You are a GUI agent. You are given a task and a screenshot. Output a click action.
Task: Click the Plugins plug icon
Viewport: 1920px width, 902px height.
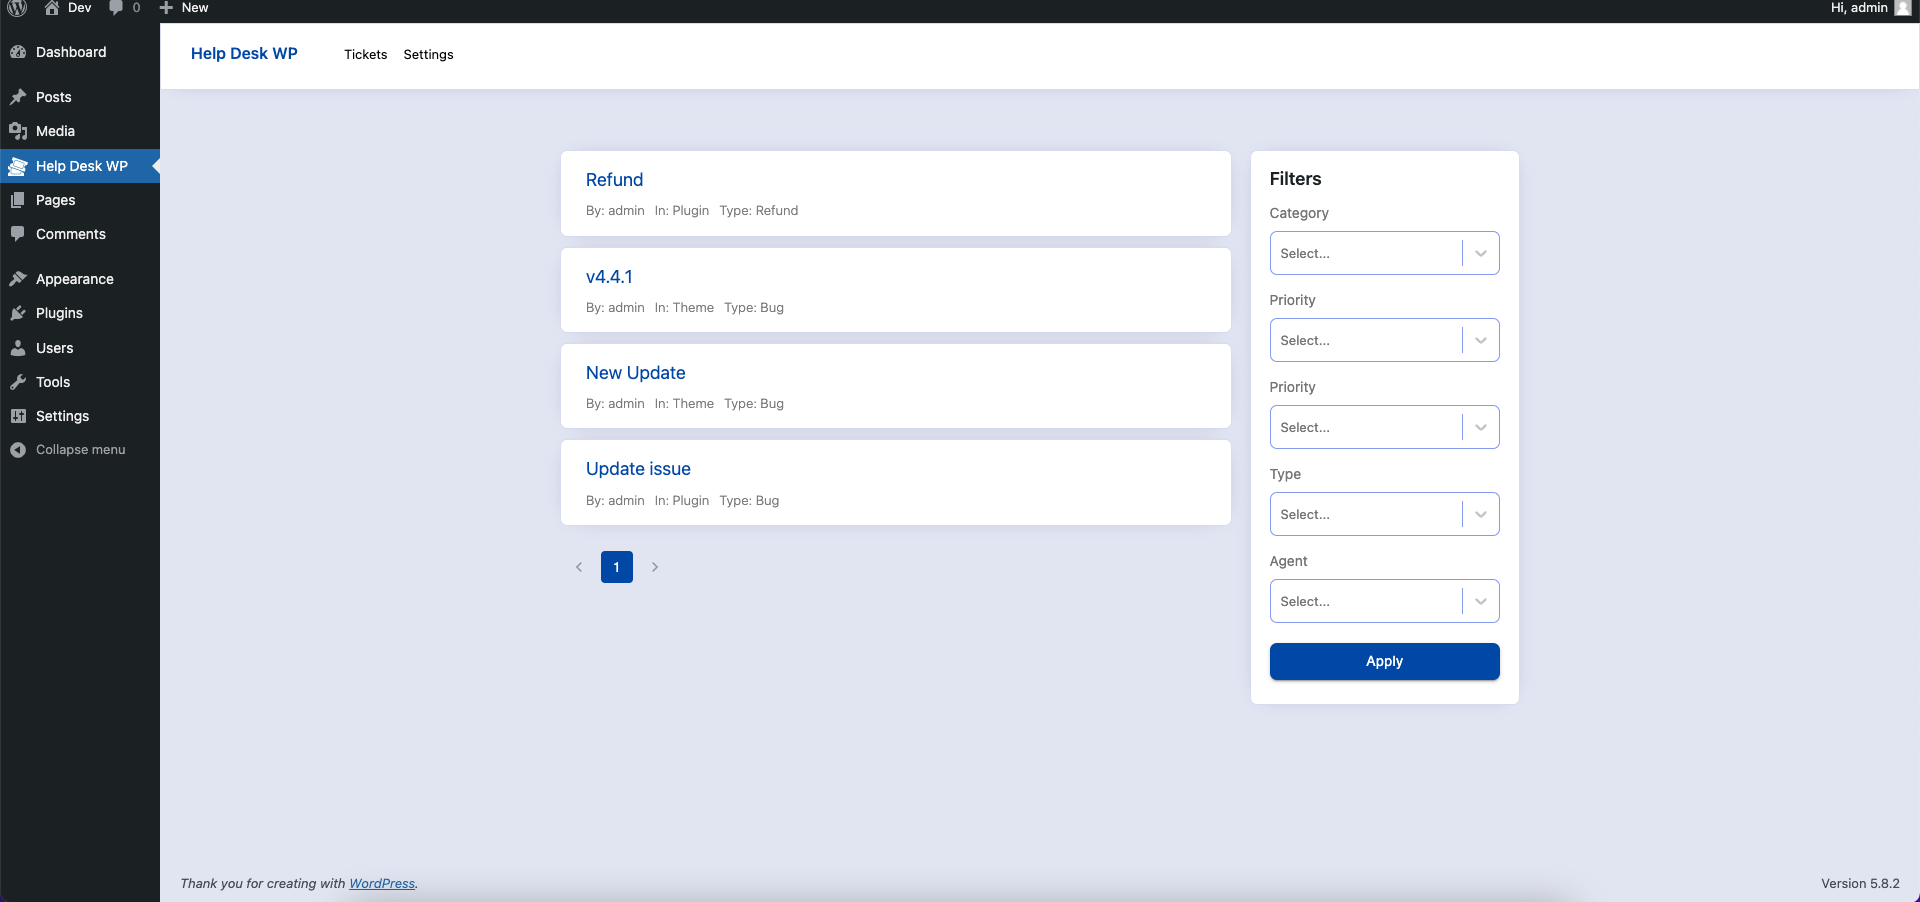[18, 313]
